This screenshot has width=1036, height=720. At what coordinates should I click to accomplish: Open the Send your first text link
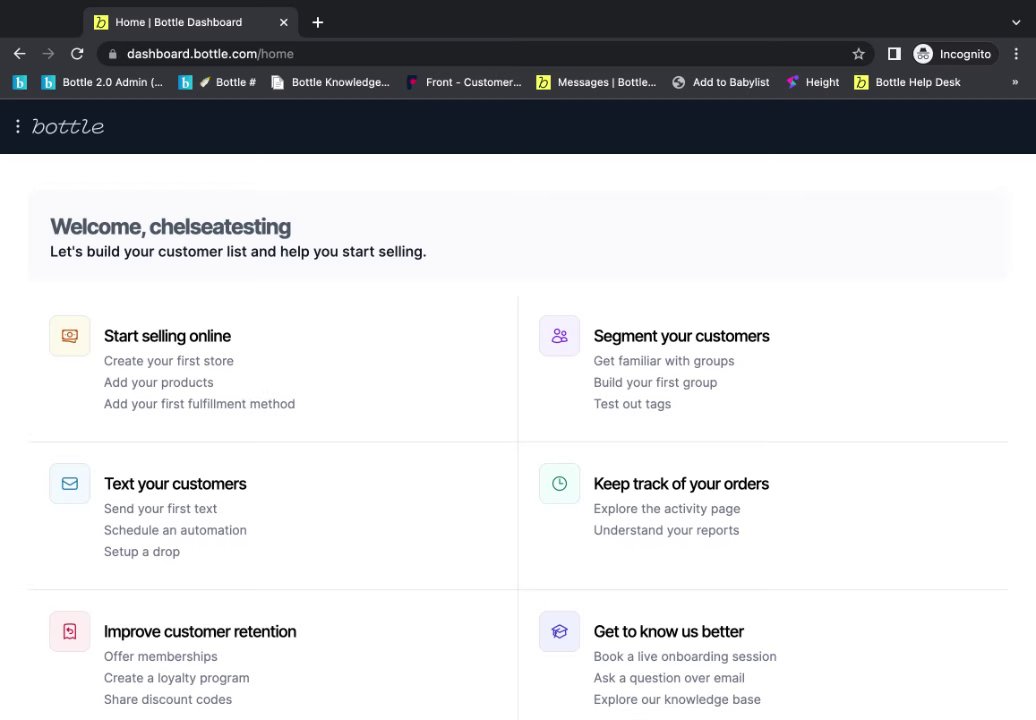pyautogui.click(x=160, y=509)
